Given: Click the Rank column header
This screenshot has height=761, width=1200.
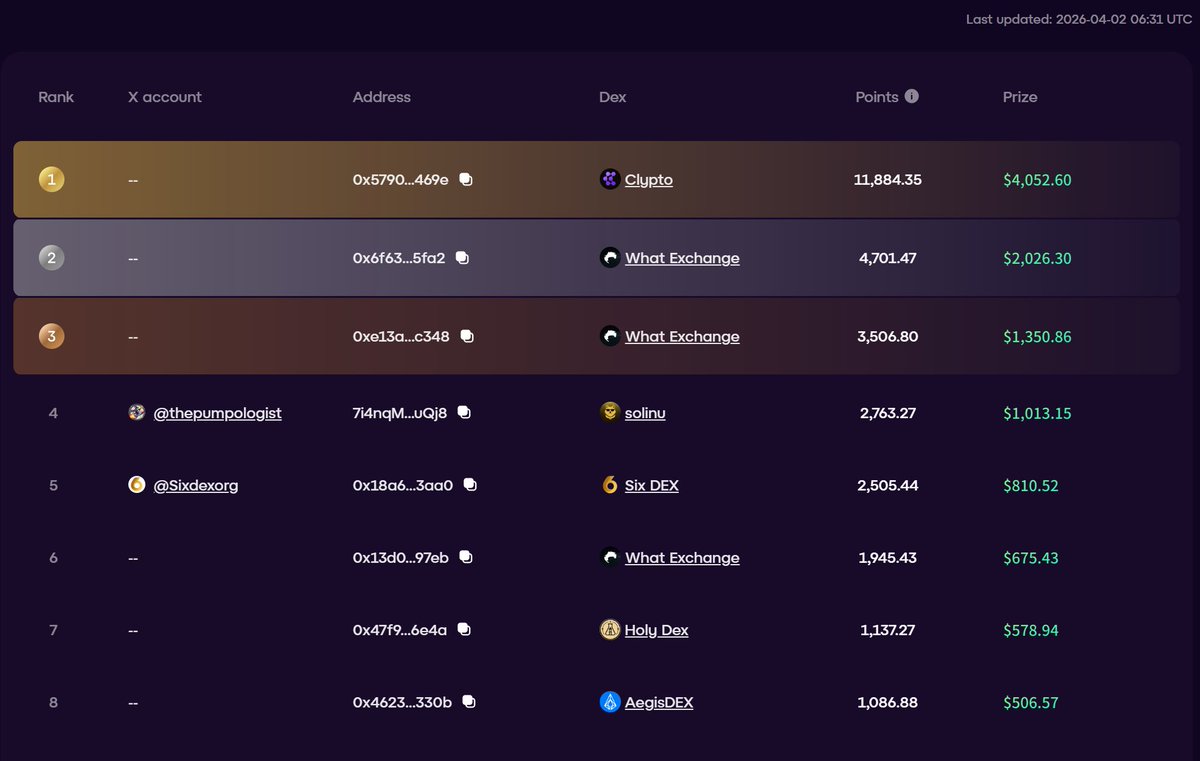Looking at the screenshot, I should click(56, 97).
